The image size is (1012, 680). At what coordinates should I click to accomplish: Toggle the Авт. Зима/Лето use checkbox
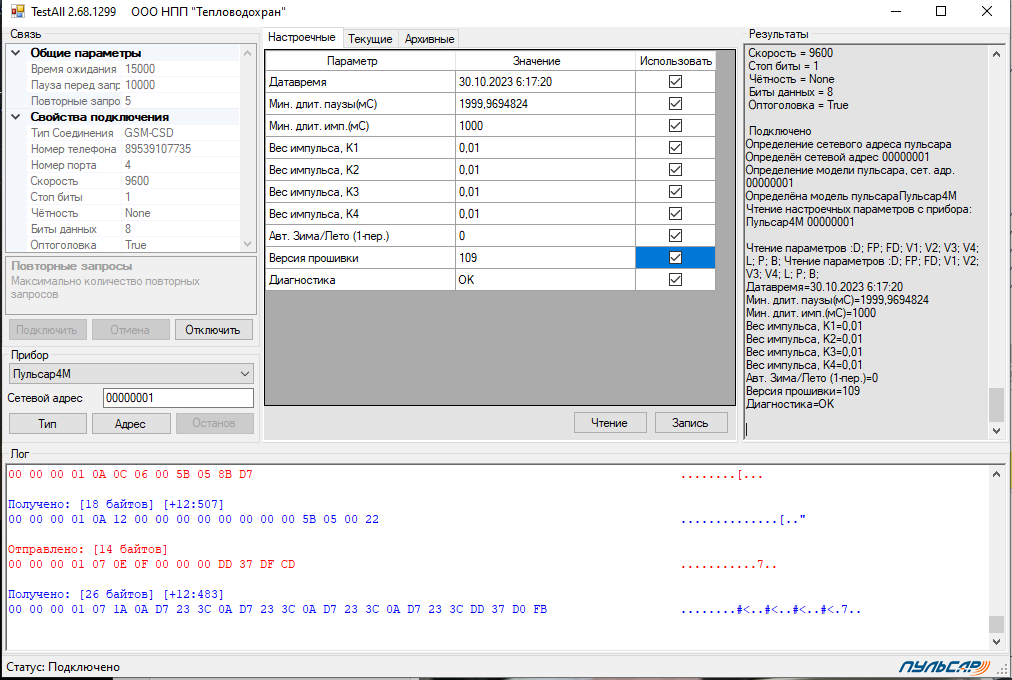675,235
